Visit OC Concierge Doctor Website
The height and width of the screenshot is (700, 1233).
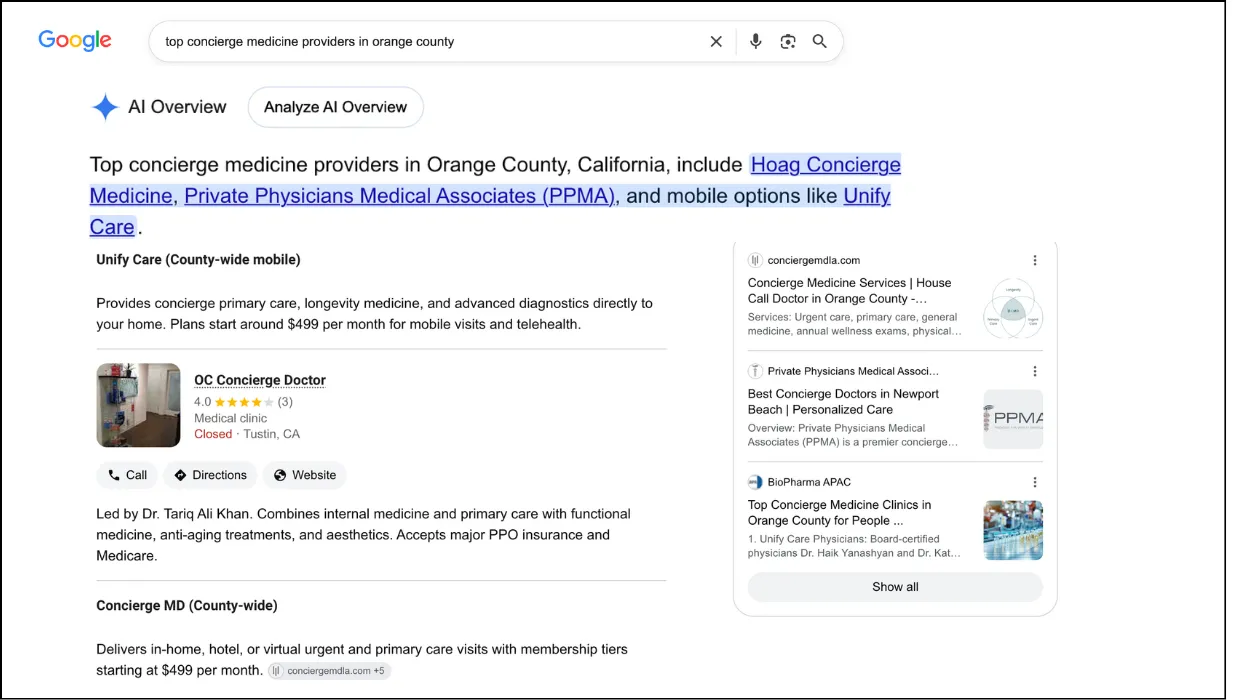304,475
